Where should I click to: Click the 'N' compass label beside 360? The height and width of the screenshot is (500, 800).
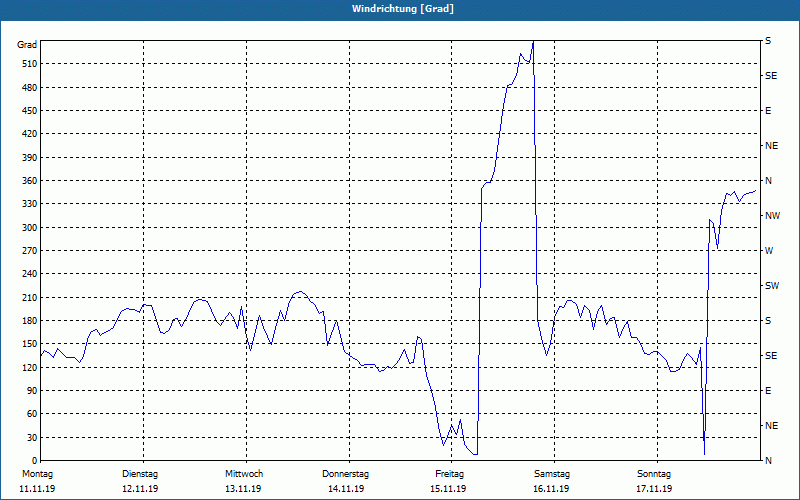point(768,181)
